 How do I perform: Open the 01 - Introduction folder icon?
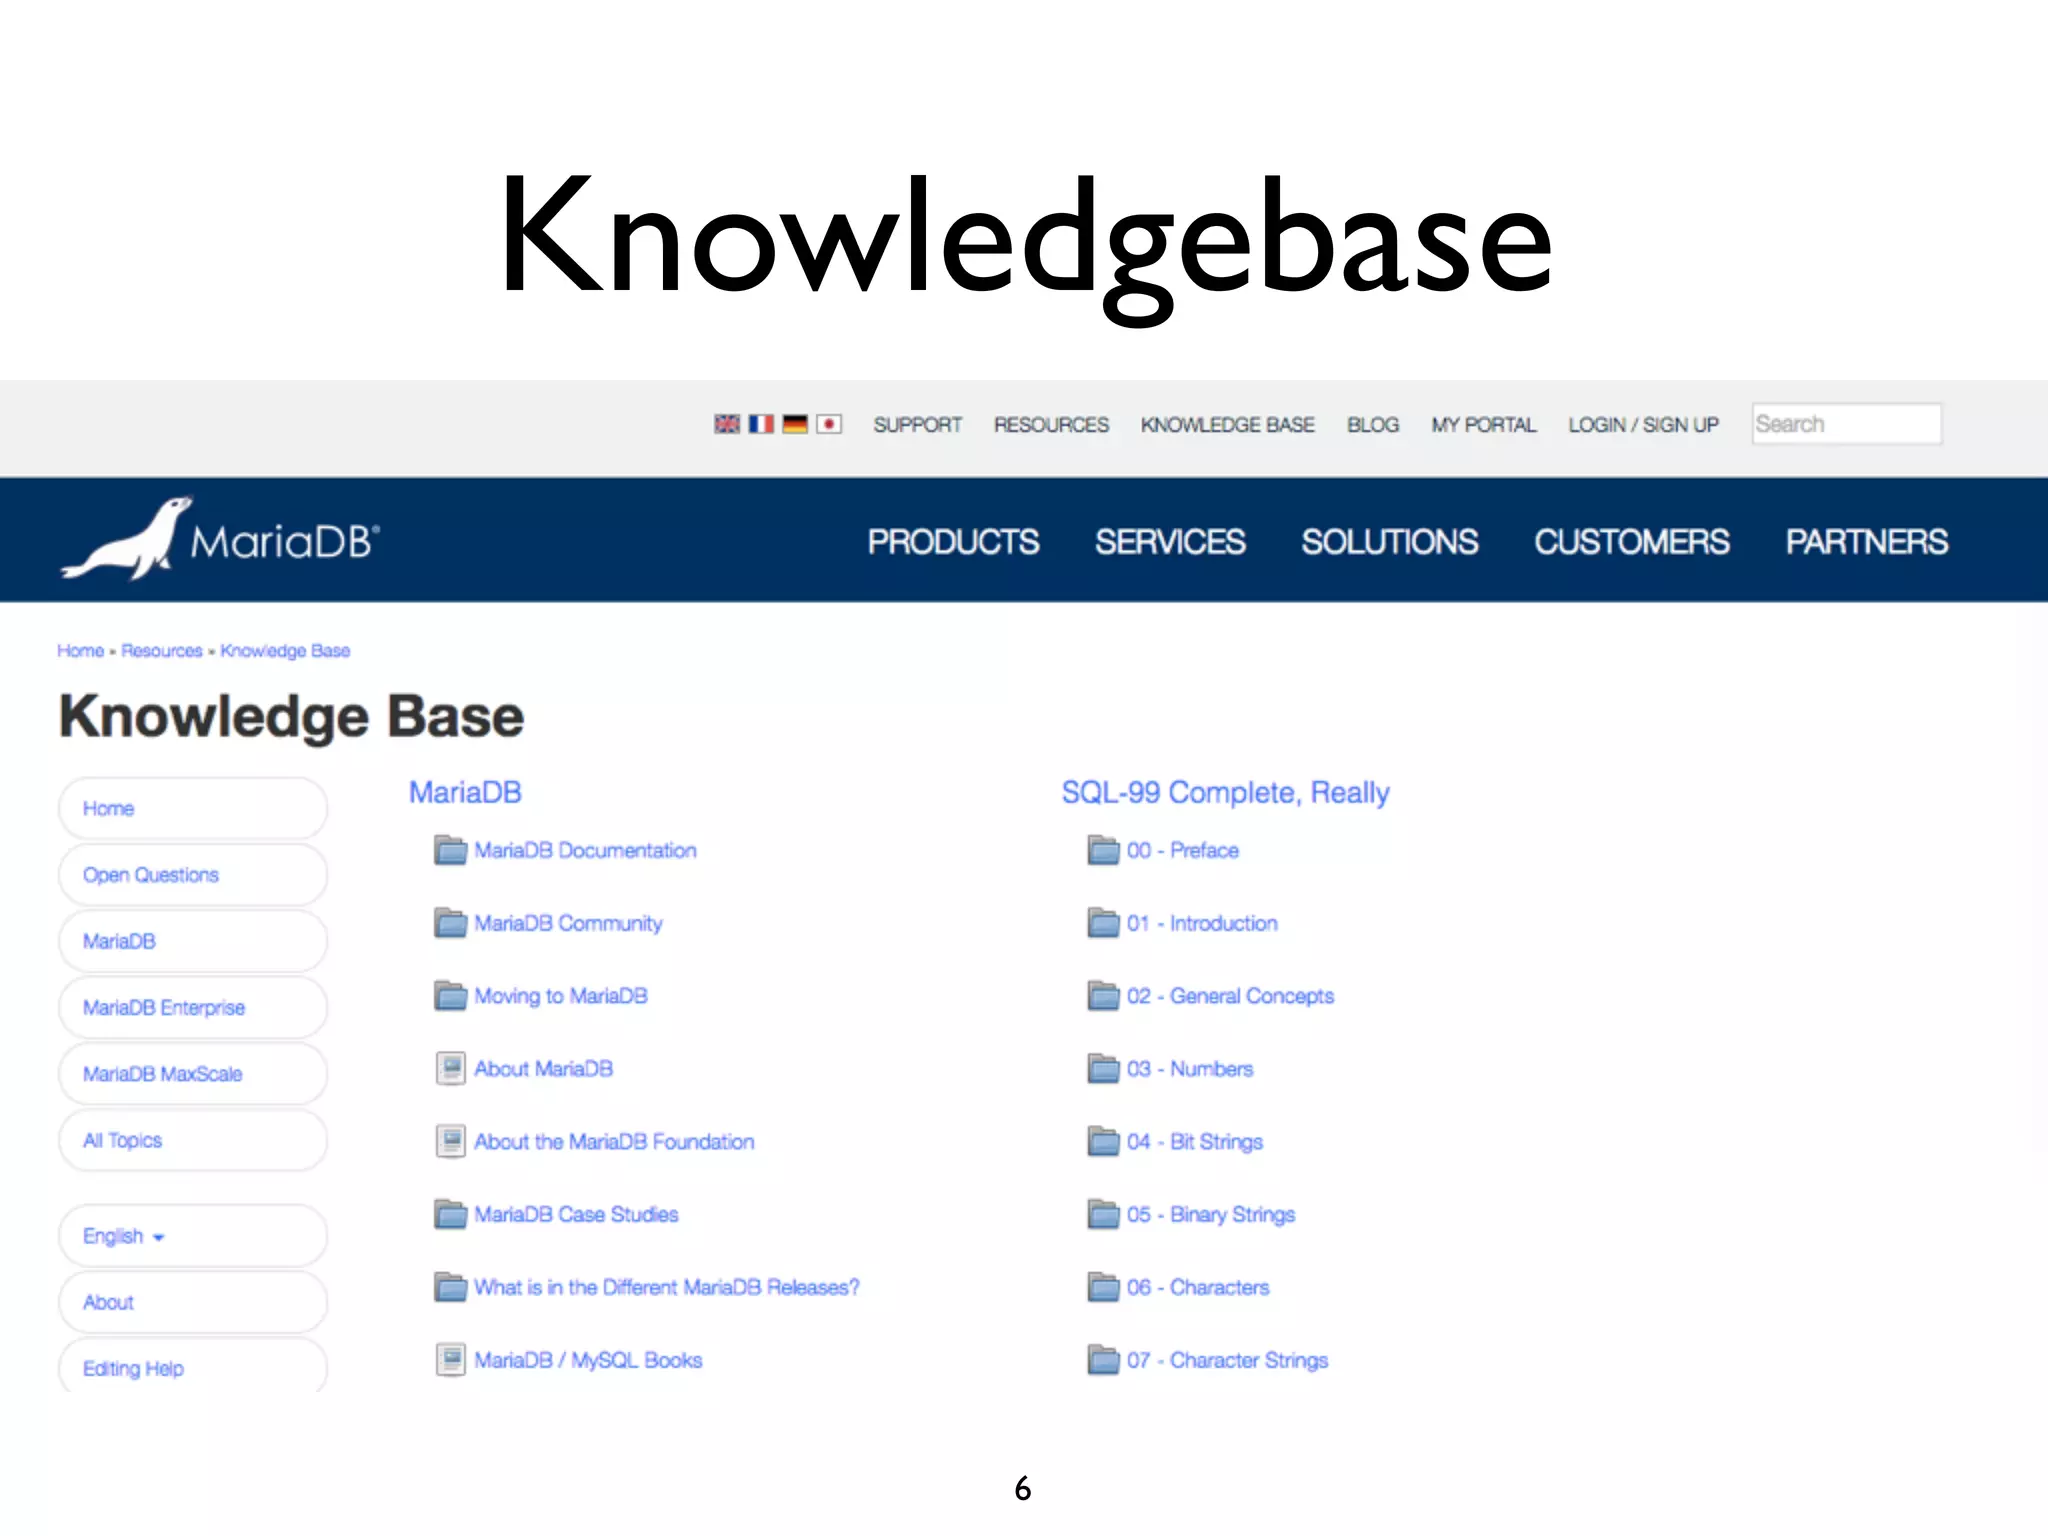tap(1104, 923)
